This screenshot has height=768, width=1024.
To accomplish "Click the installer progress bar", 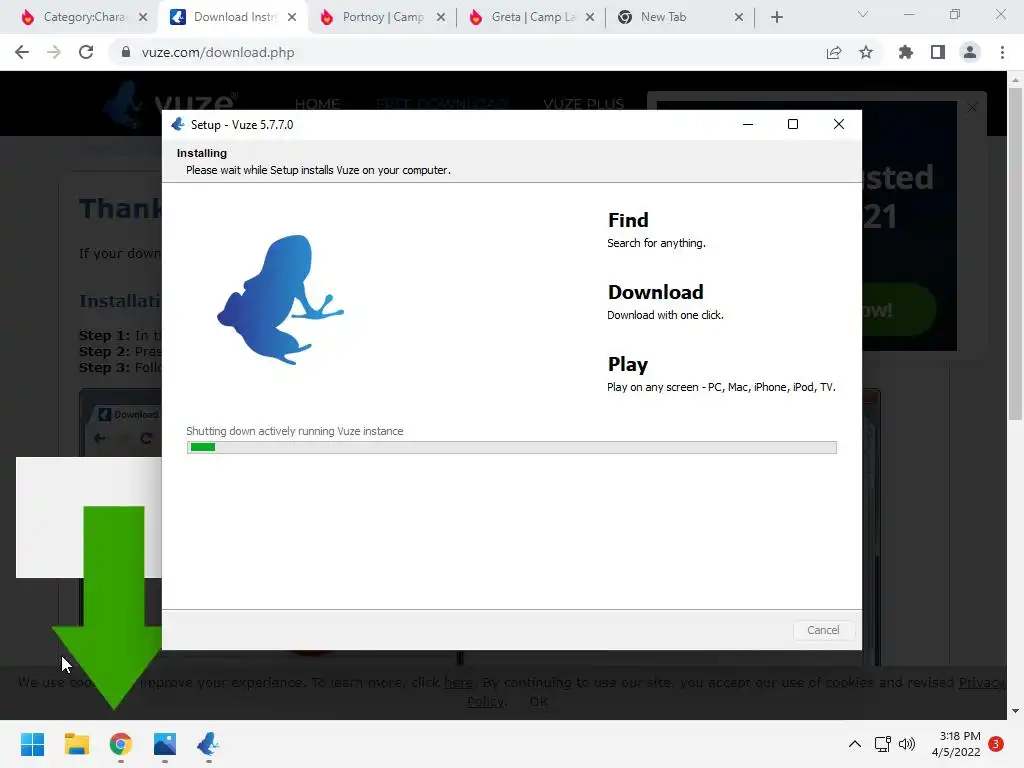I will pos(511,447).
